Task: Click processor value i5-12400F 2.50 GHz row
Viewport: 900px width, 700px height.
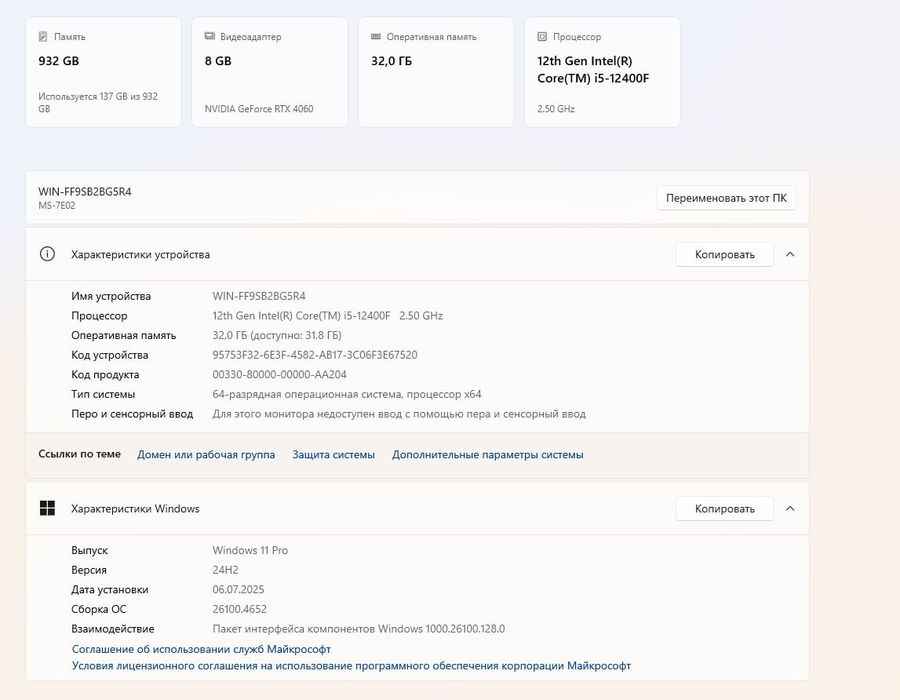Action: pos(328,316)
